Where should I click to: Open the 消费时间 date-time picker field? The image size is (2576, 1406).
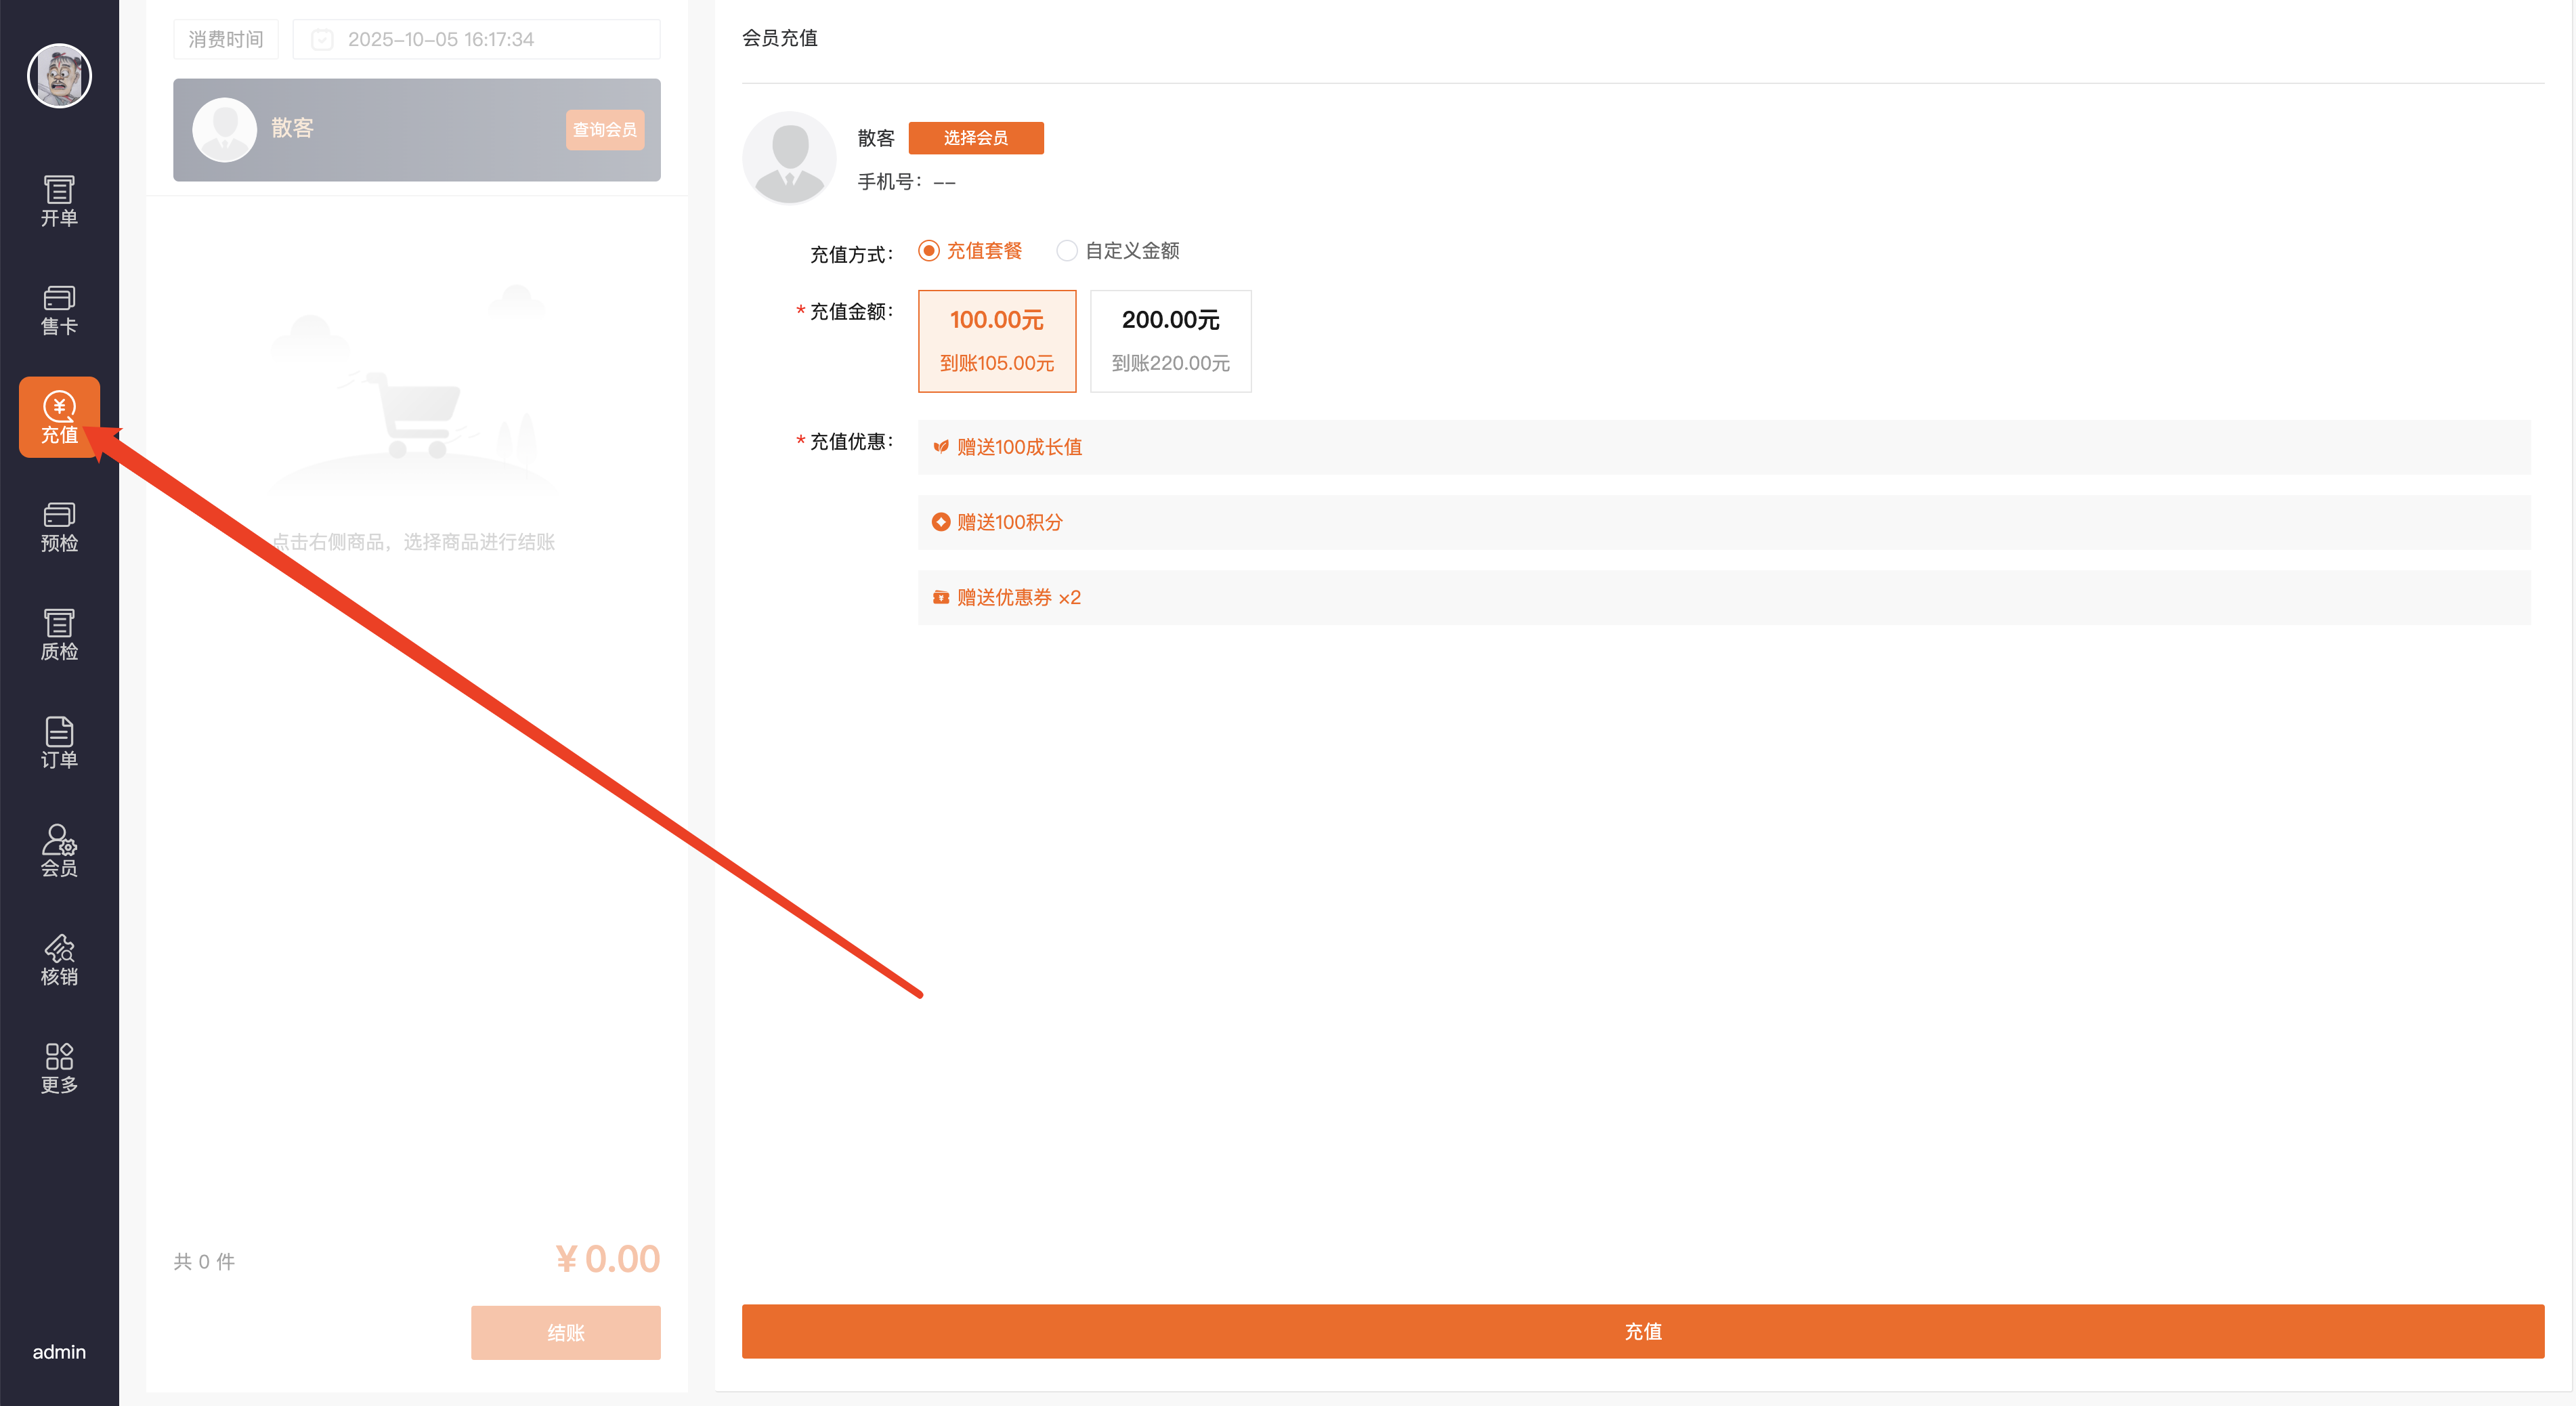click(476, 40)
